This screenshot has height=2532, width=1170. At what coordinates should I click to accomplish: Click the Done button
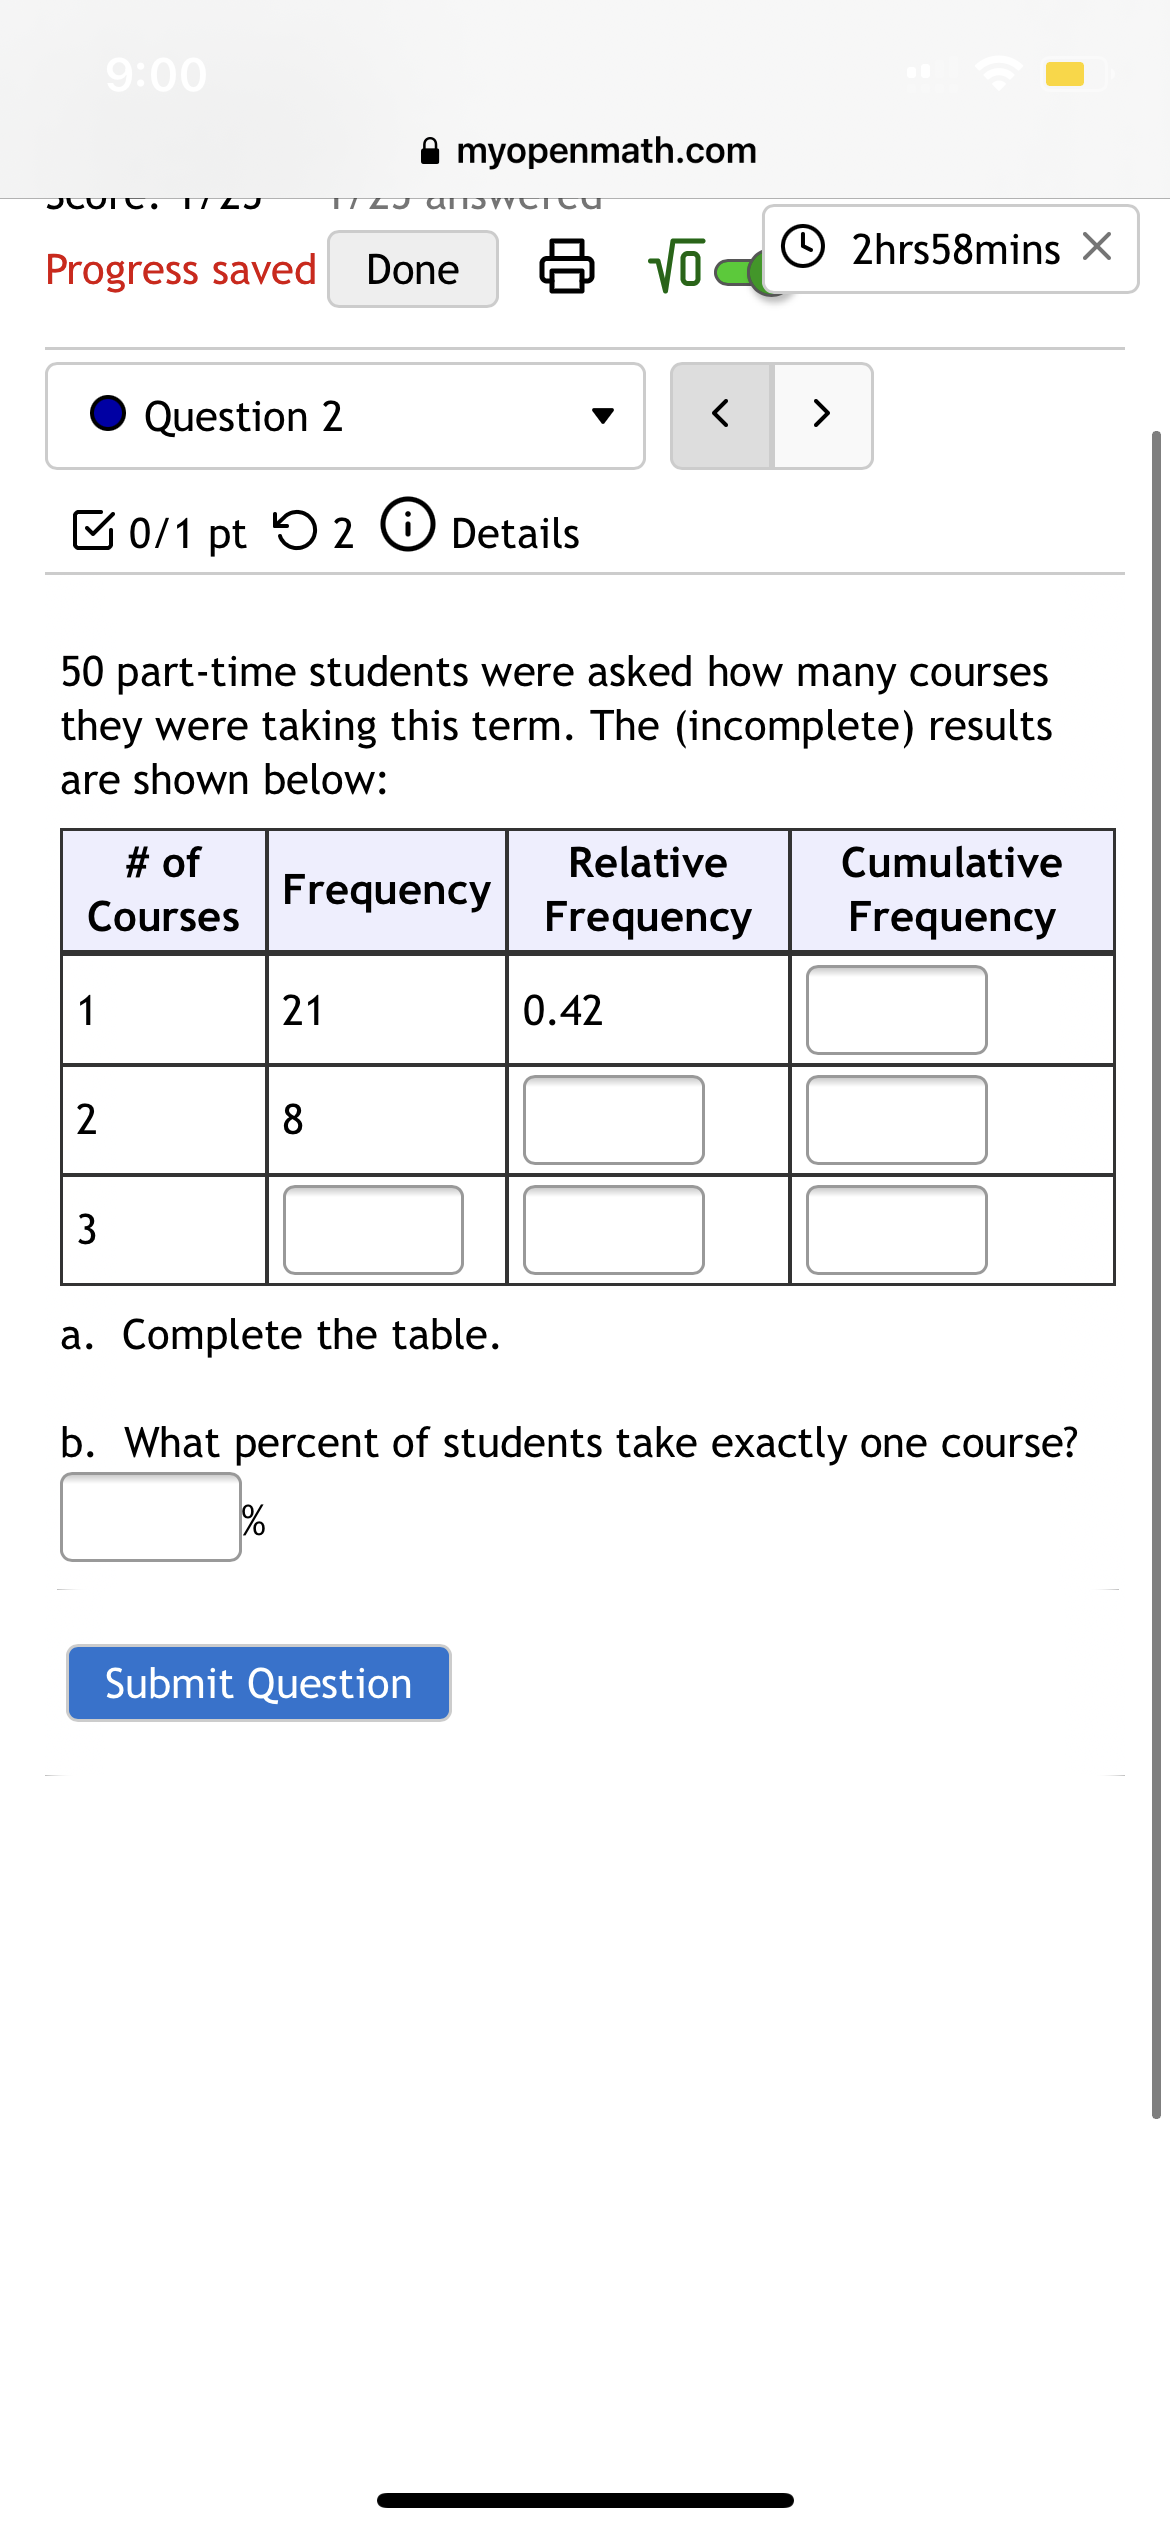[411, 267]
